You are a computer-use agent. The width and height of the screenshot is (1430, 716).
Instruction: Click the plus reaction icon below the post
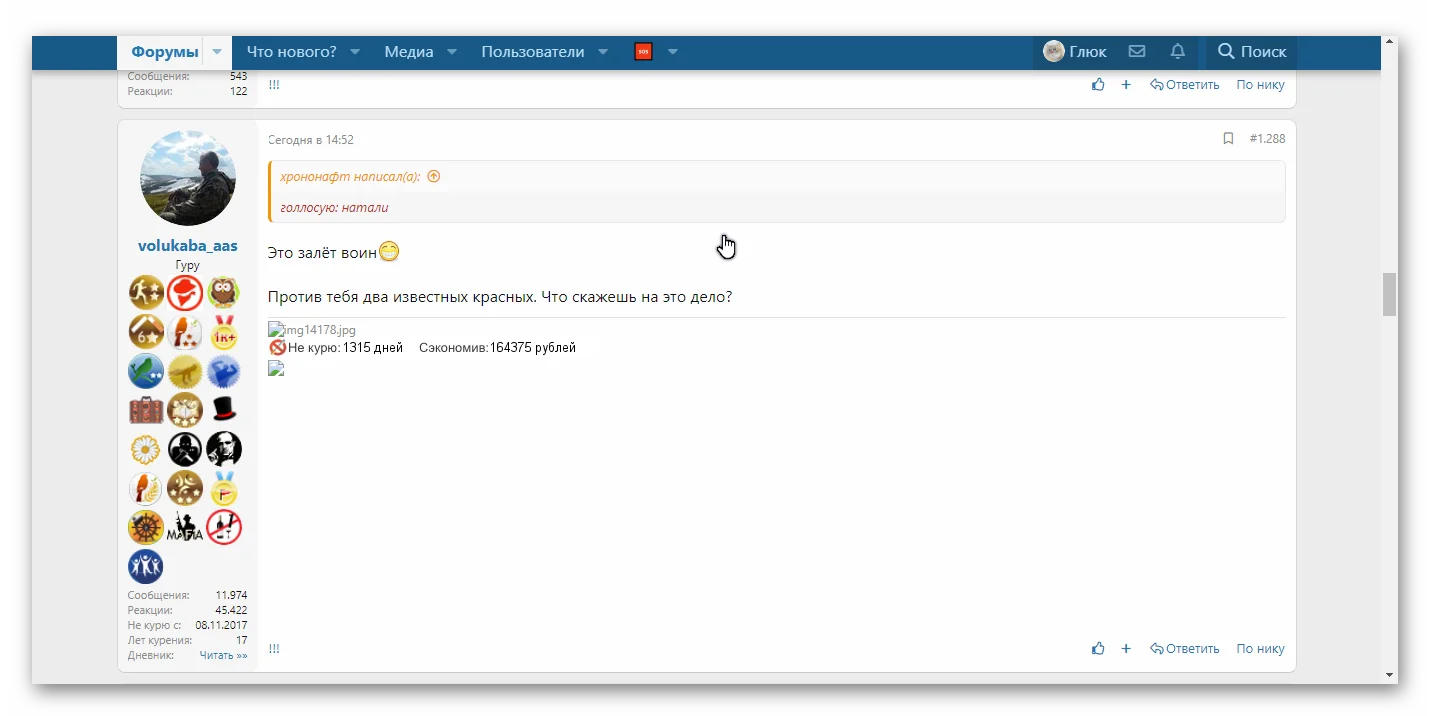pyautogui.click(x=1126, y=648)
